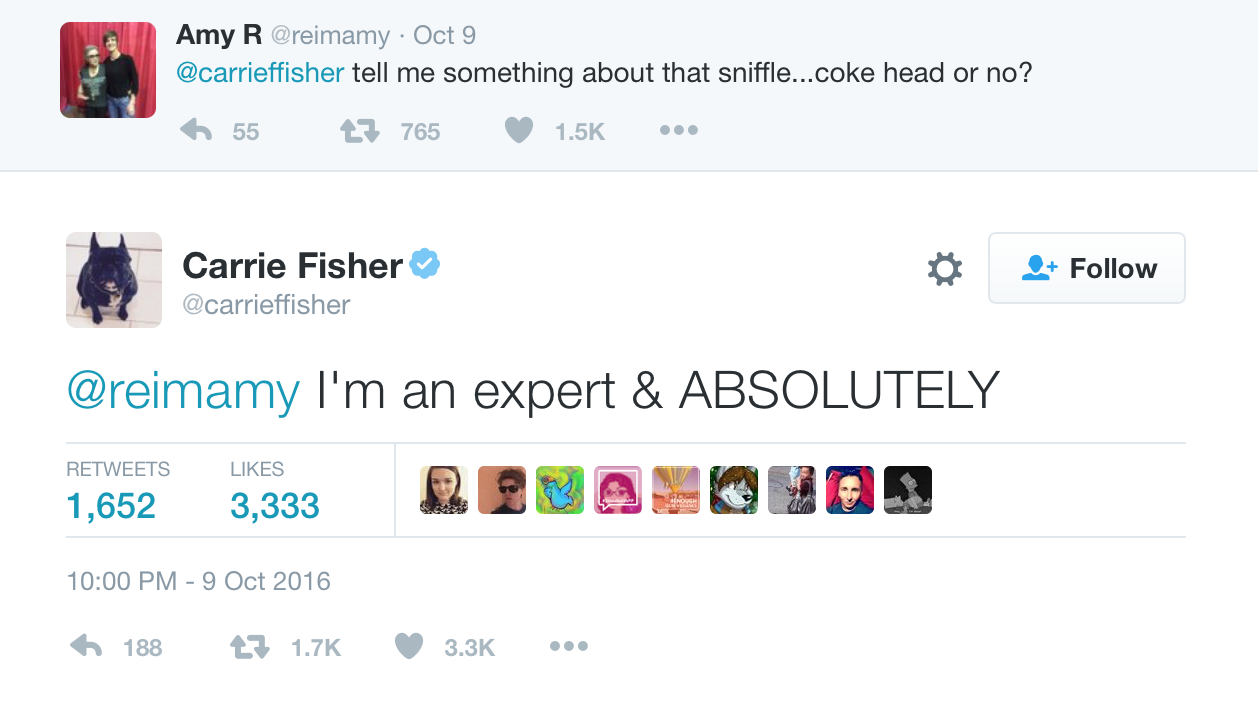
Task: Open Amy R's profile photo
Action: [x=108, y=70]
